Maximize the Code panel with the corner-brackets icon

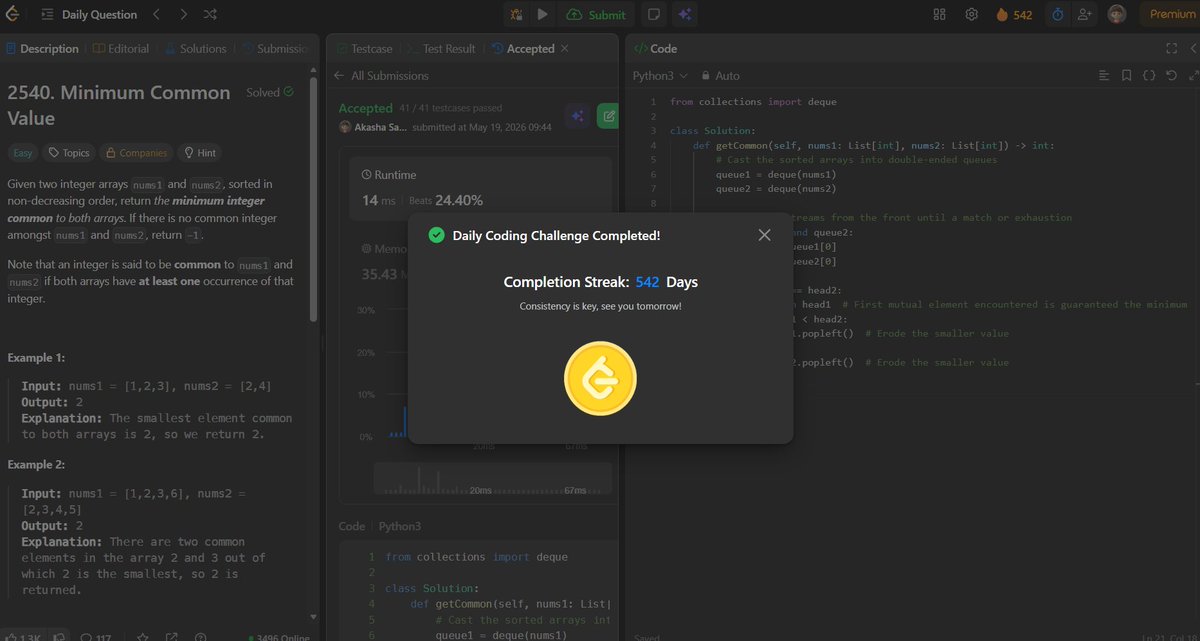tap(1171, 48)
